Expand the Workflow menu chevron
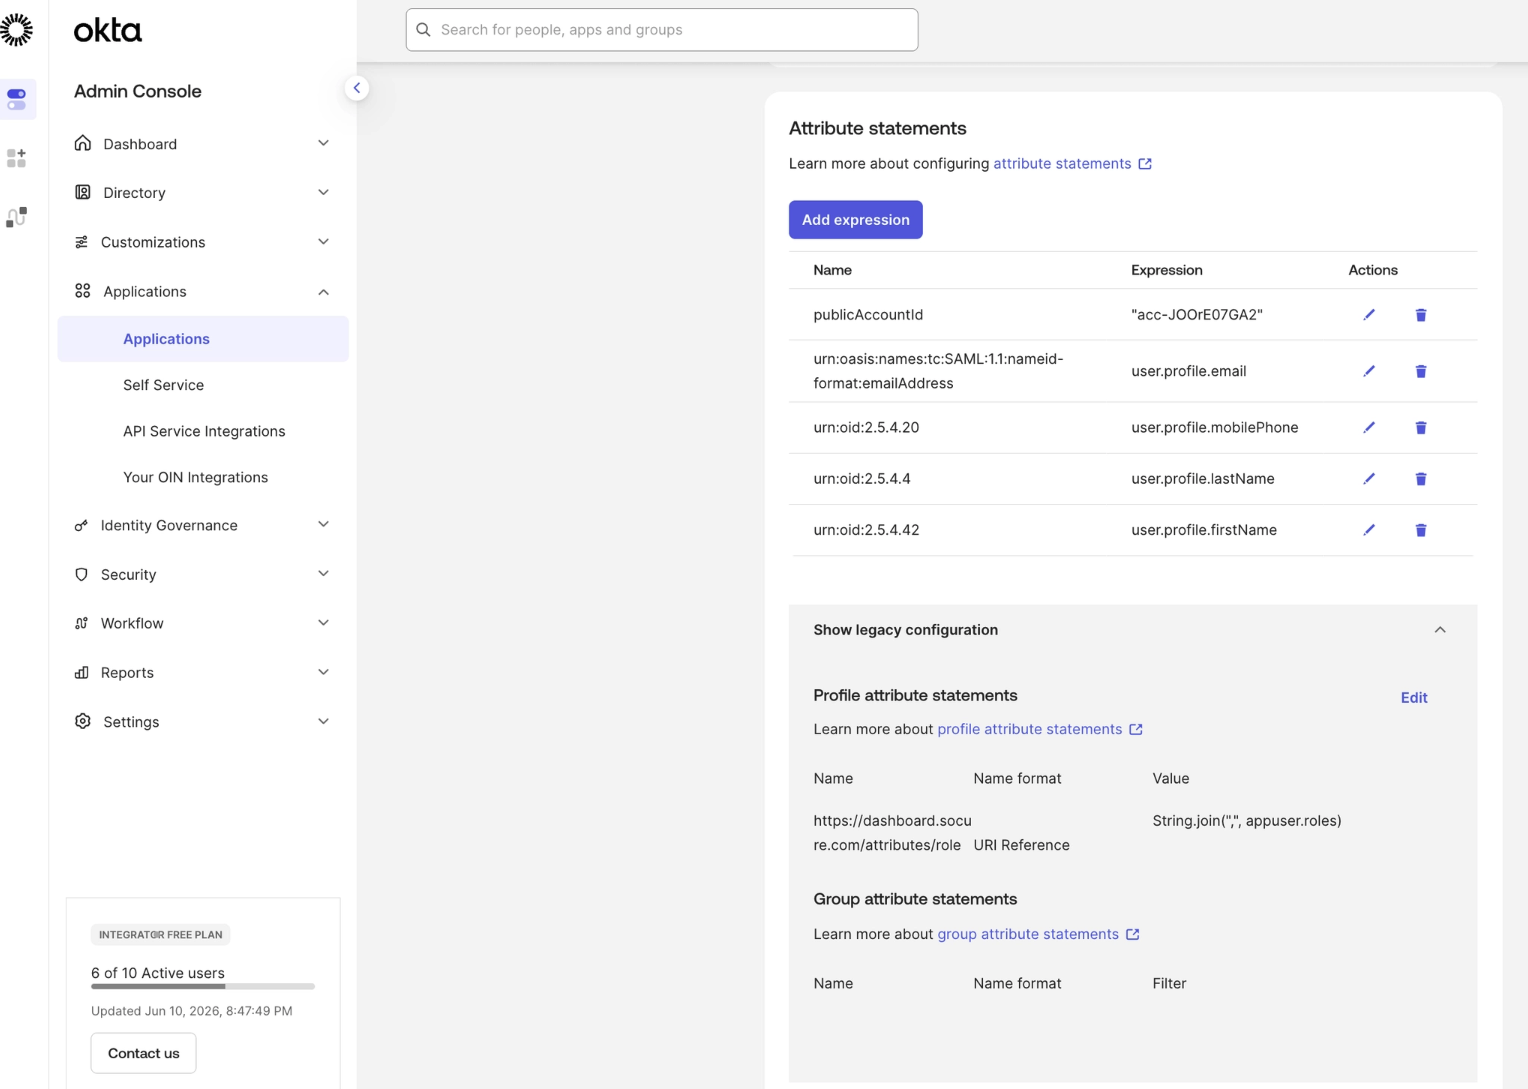This screenshot has width=1528, height=1089. click(323, 622)
